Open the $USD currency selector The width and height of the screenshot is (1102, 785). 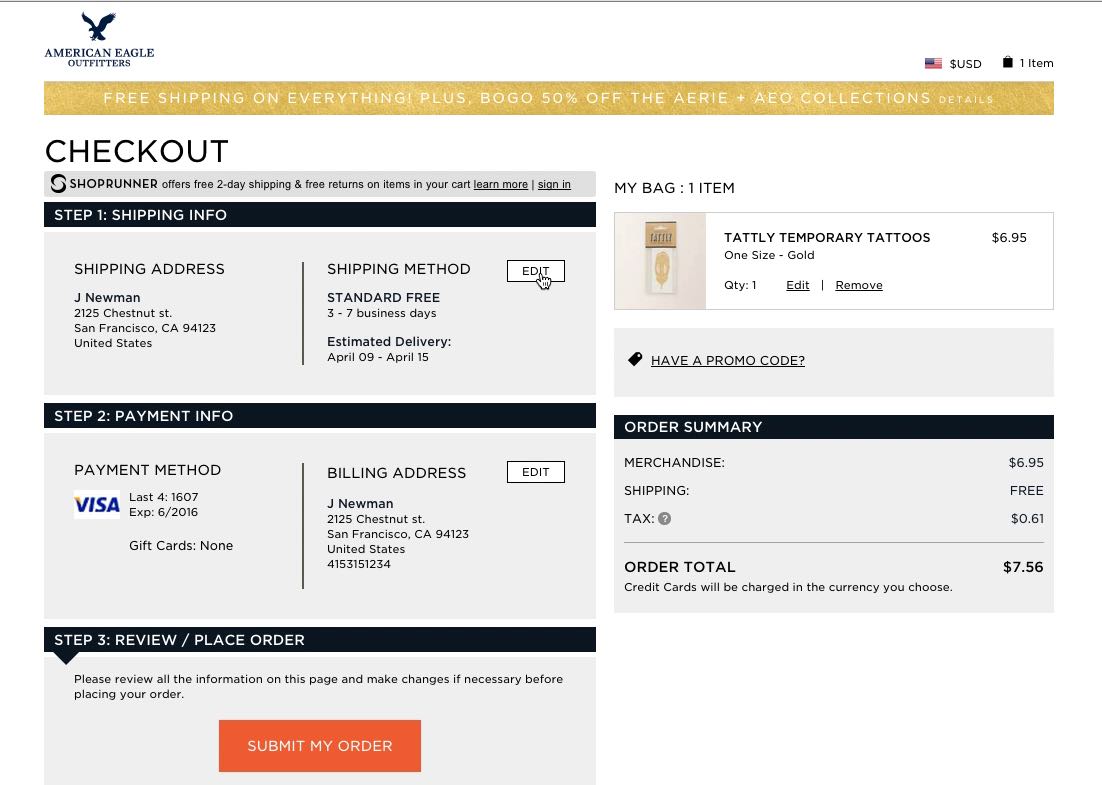pyautogui.click(x=965, y=63)
